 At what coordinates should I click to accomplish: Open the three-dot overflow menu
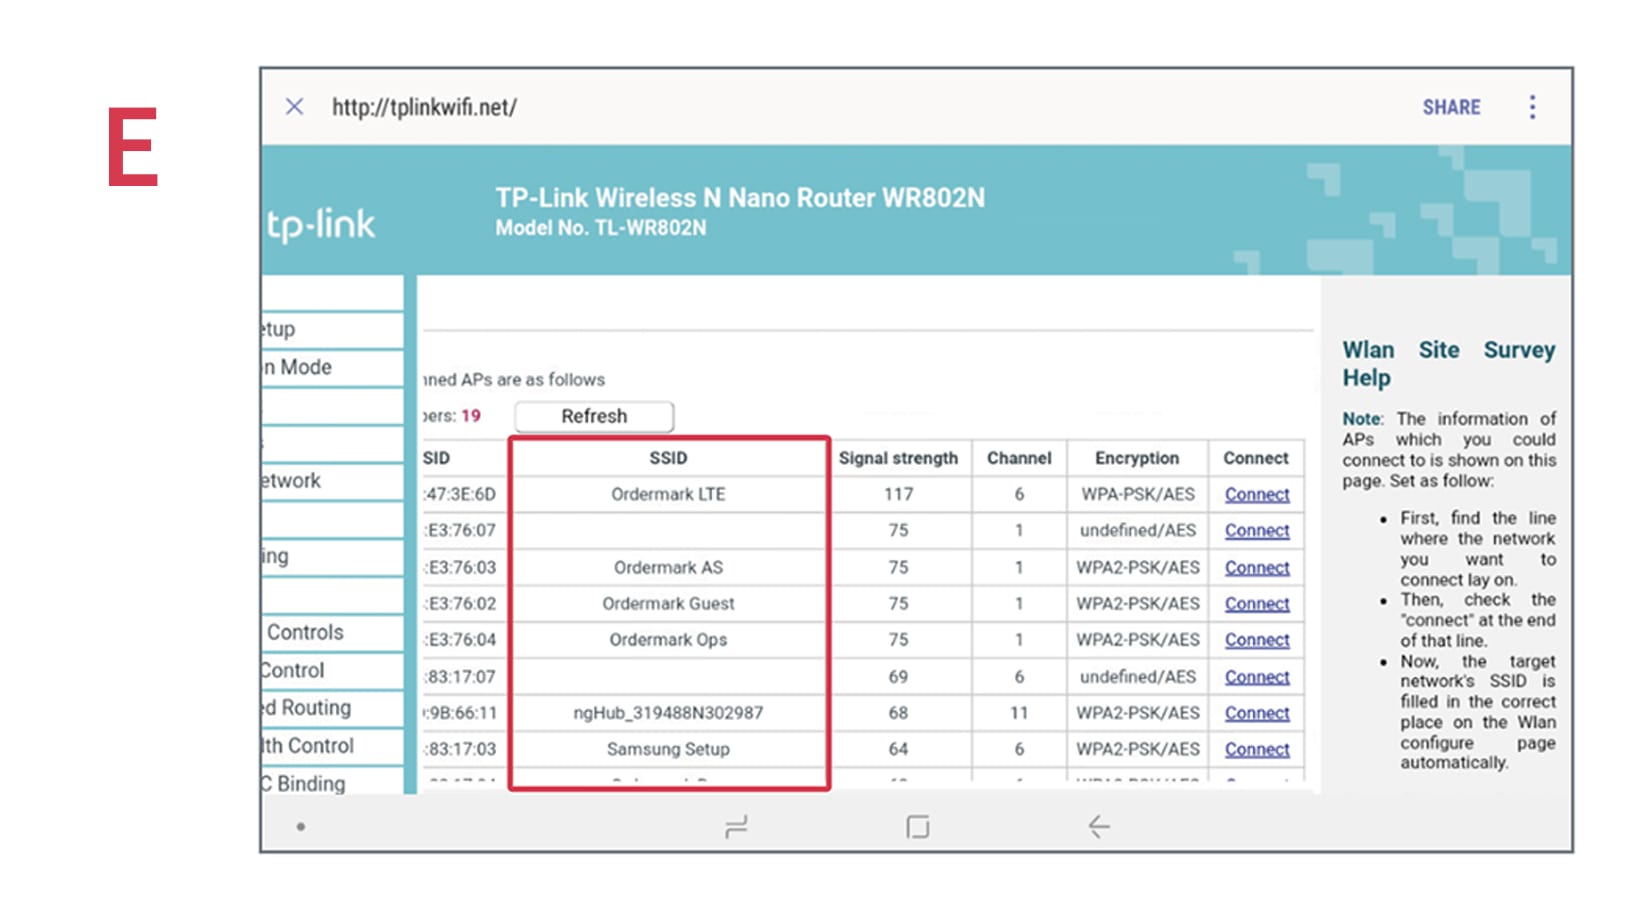click(x=1532, y=107)
